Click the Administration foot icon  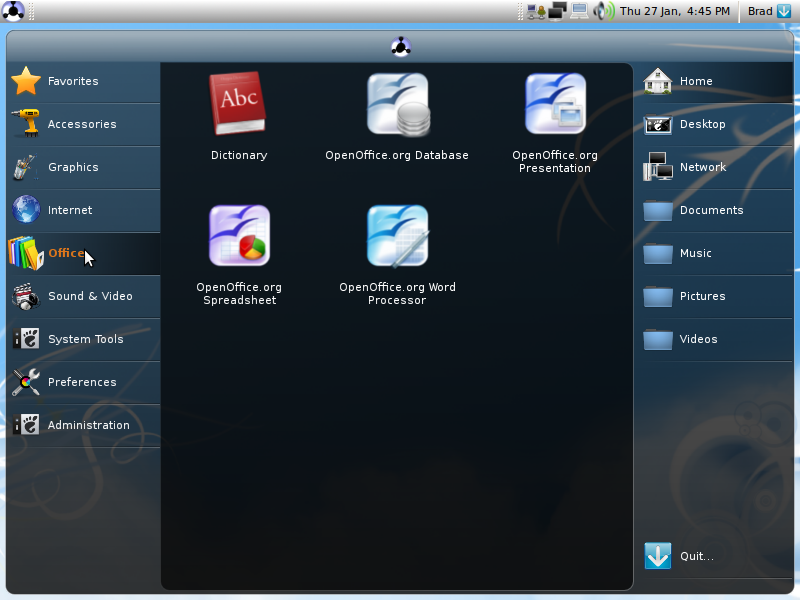point(26,424)
